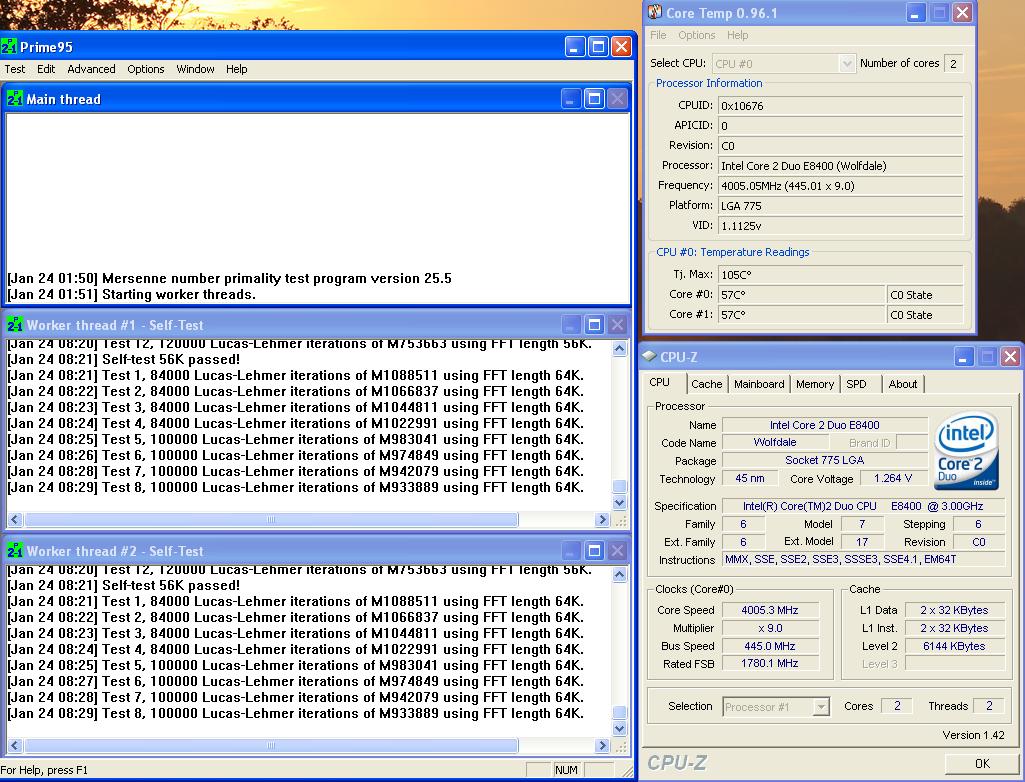Open the Test menu in Prime95
Screen dimensions: 1025x782
click(x=14, y=69)
